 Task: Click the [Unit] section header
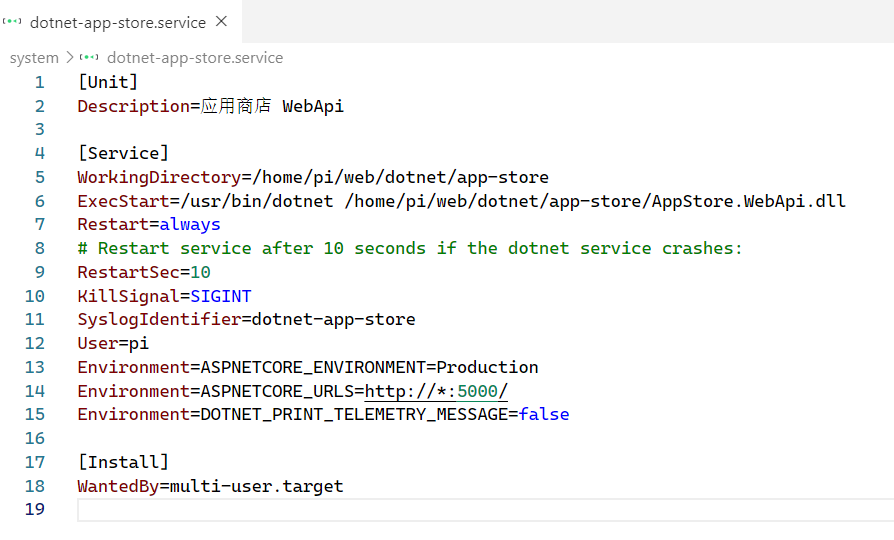click(x=107, y=82)
